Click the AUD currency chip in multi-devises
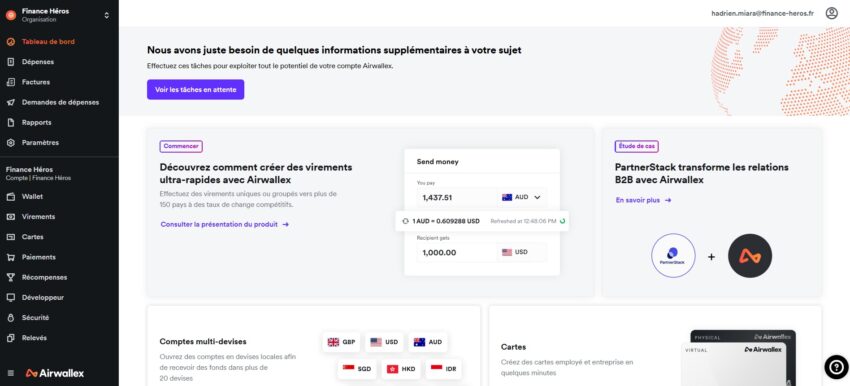 [428, 342]
